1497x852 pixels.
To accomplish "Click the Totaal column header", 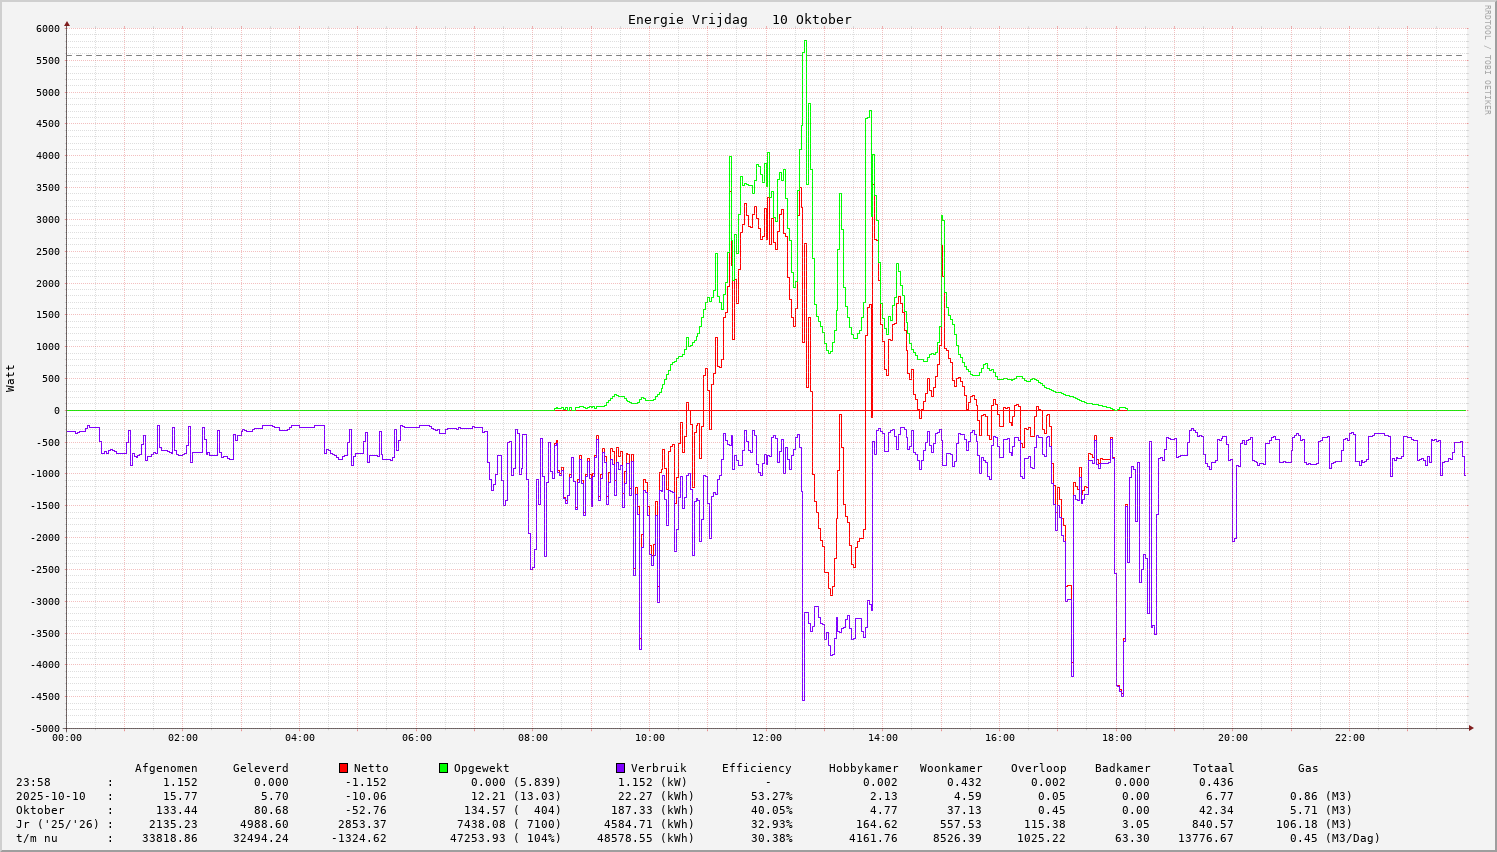I will pos(1213,768).
